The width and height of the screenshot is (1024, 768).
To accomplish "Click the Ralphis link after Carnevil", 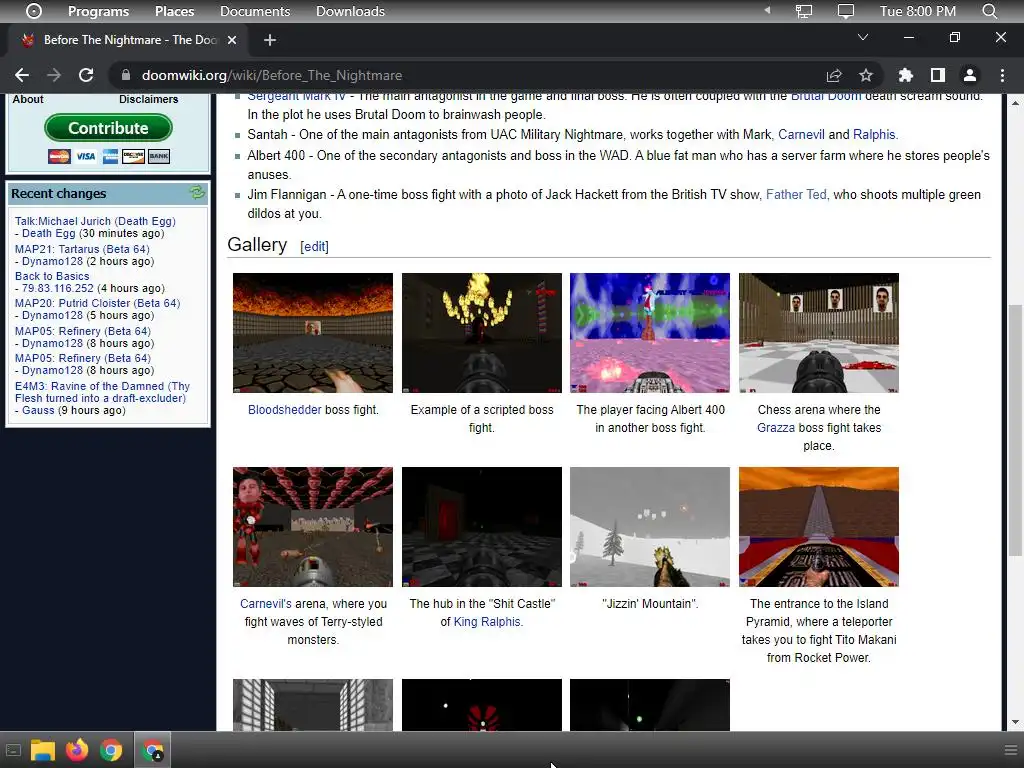I will tap(874, 135).
